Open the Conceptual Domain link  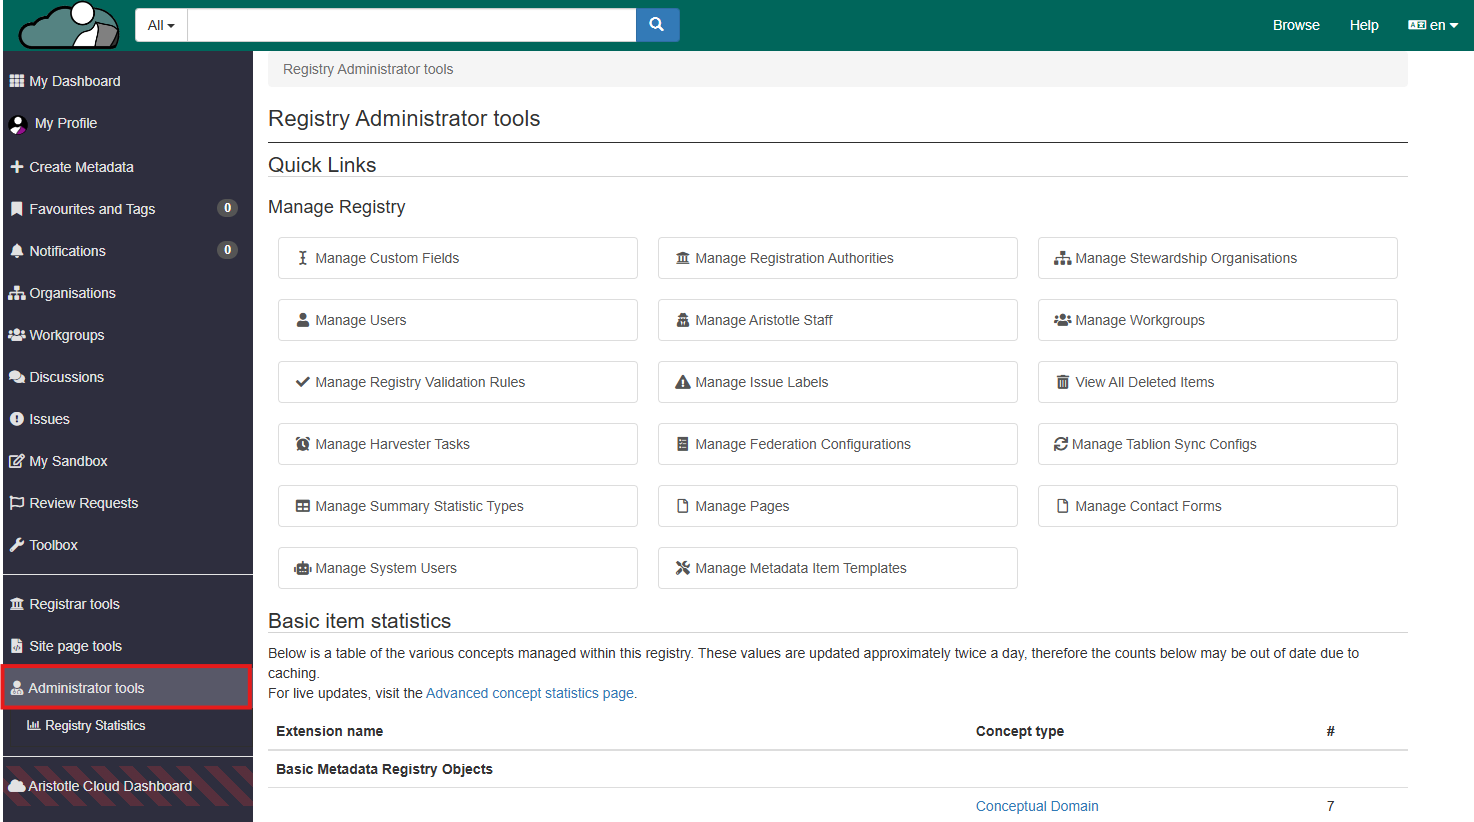point(1037,806)
